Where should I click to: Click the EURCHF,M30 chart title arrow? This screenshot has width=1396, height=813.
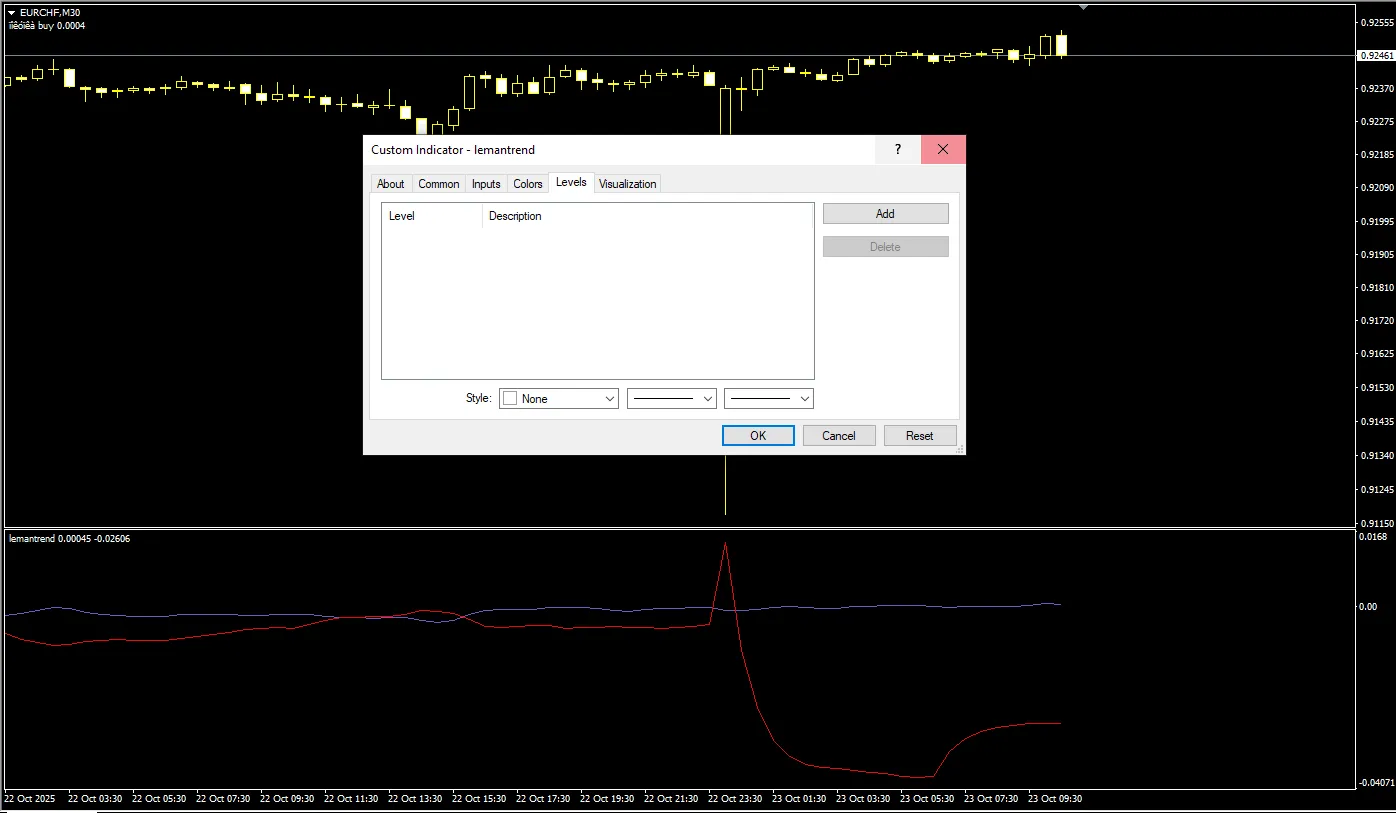[11, 12]
